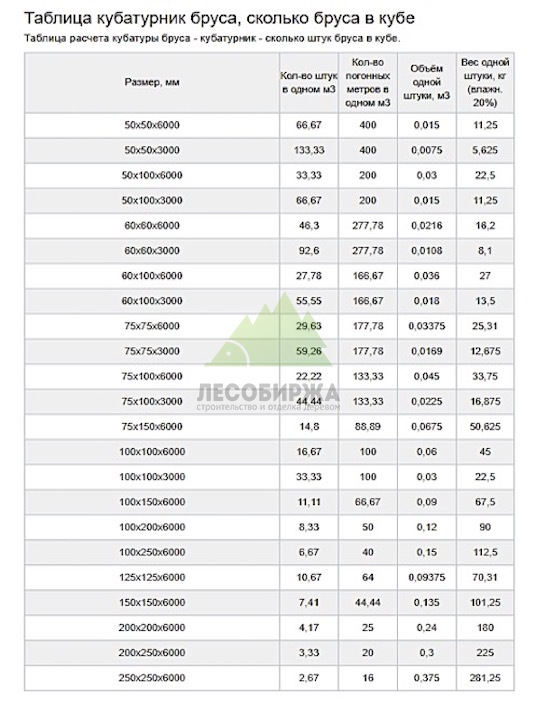The image size is (536, 703).
Task: Click the 277,78 meters value for 60x60x3000
Action: point(367,251)
